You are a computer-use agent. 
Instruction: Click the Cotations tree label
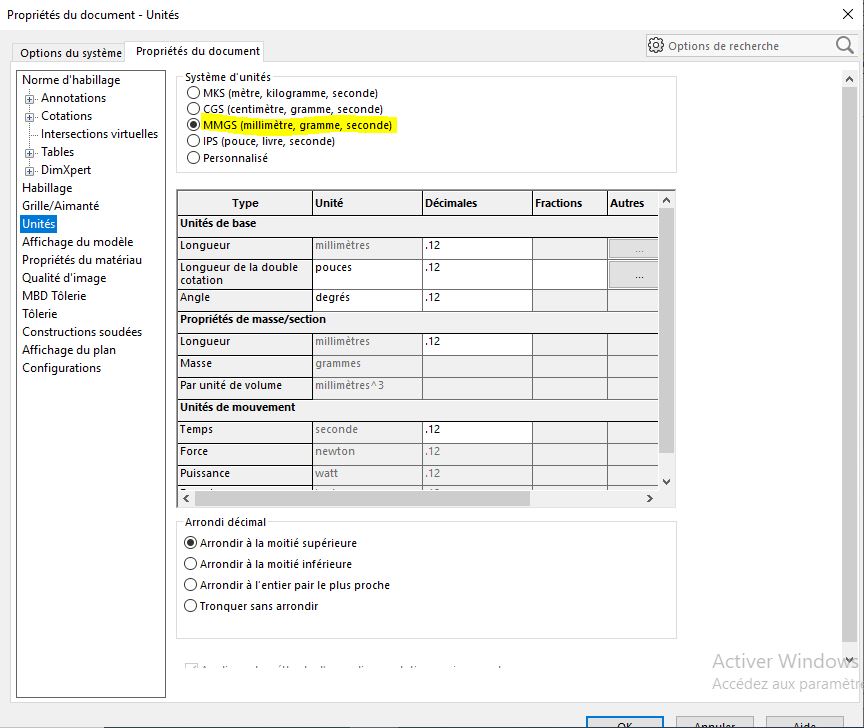point(66,116)
